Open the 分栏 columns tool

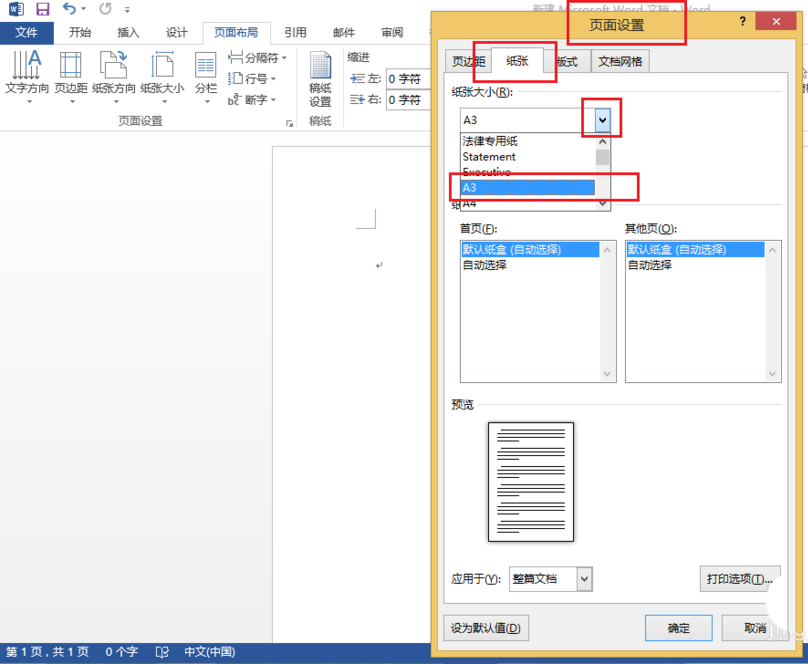point(206,77)
